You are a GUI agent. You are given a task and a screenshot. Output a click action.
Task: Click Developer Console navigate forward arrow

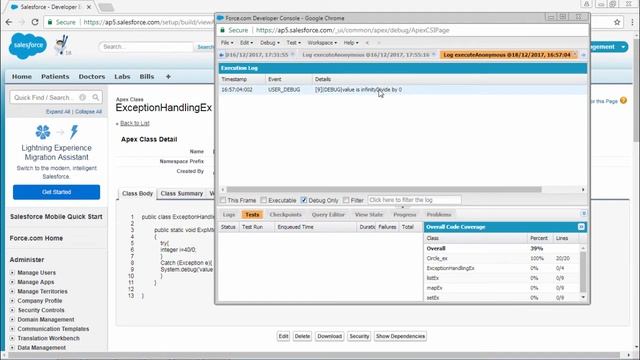coord(378,42)
